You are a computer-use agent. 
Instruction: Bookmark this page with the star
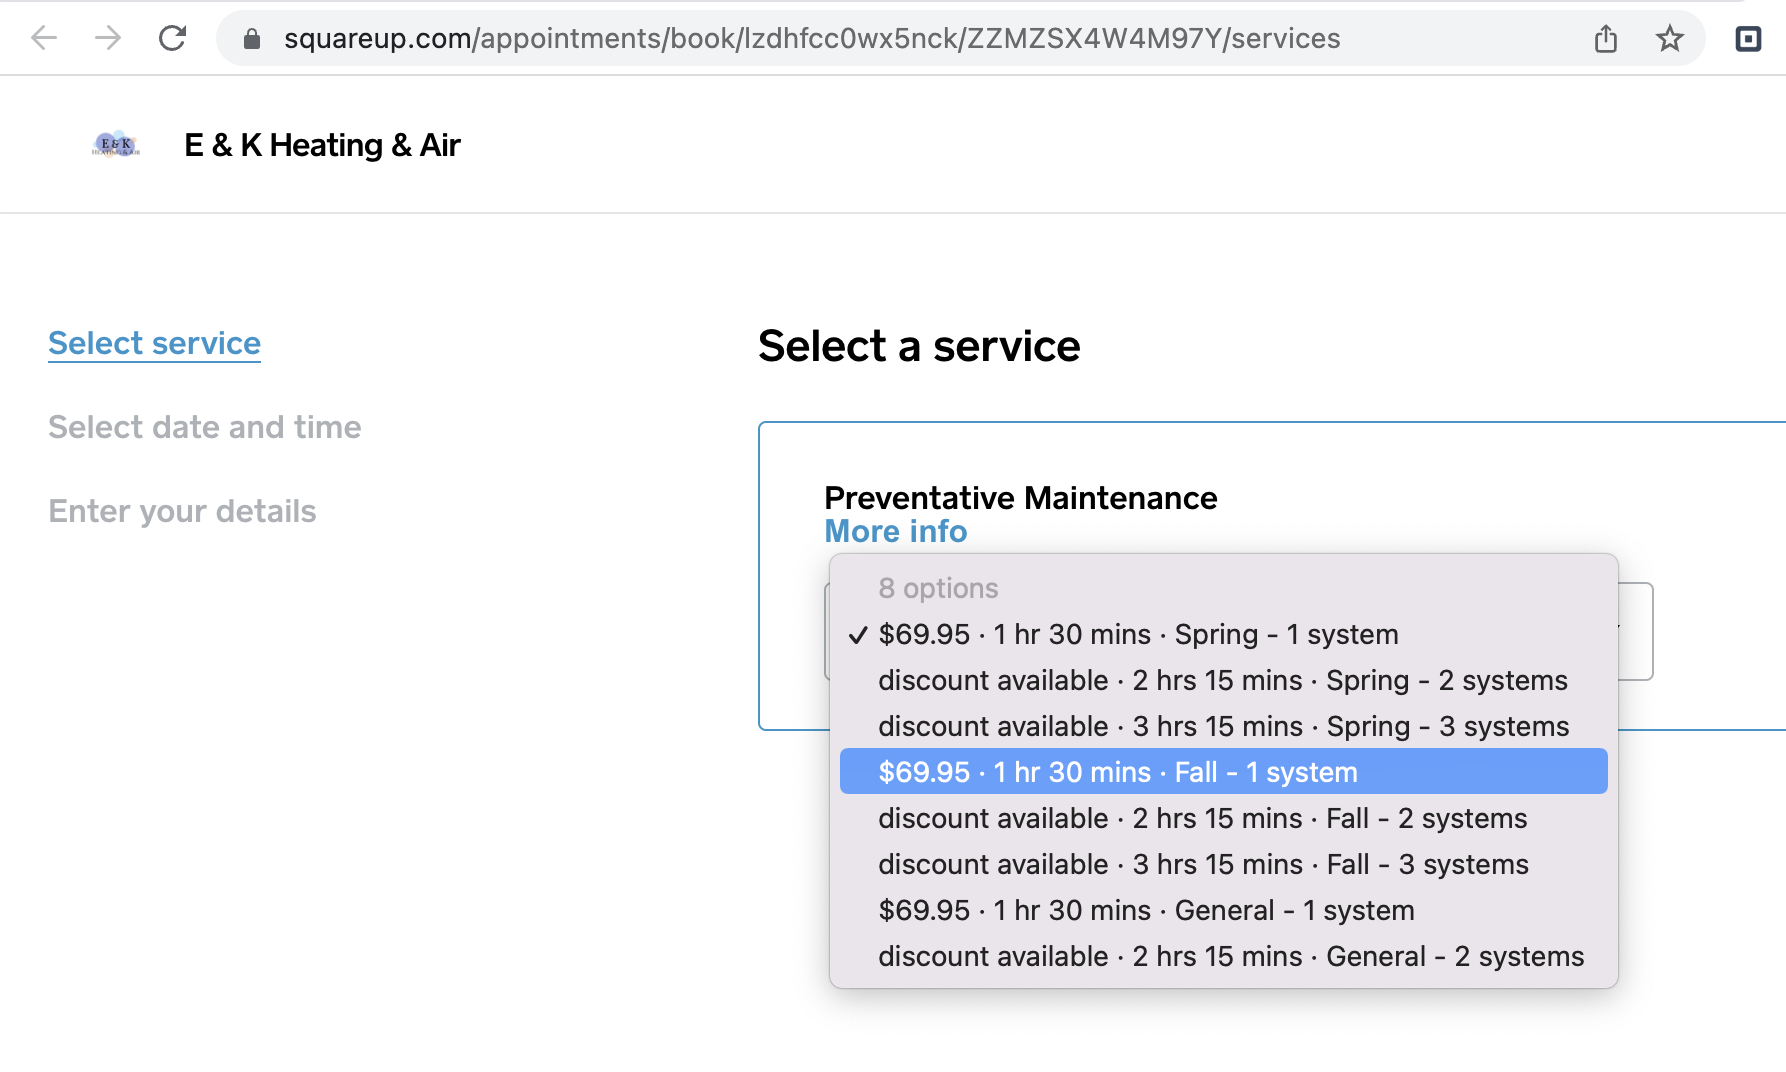click(1670, 39)
